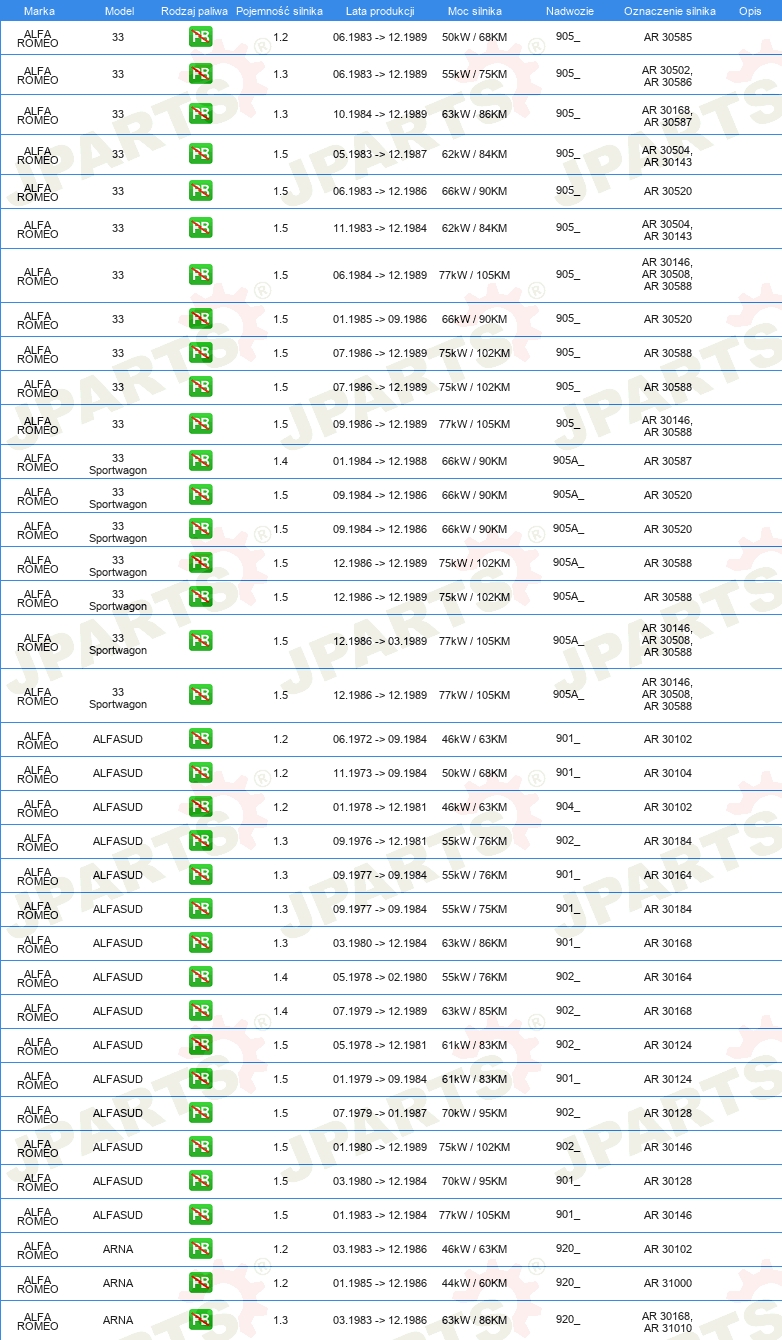Click the fuel icon in the 06.1972 -> 09.1984 row

coord(200,739)
